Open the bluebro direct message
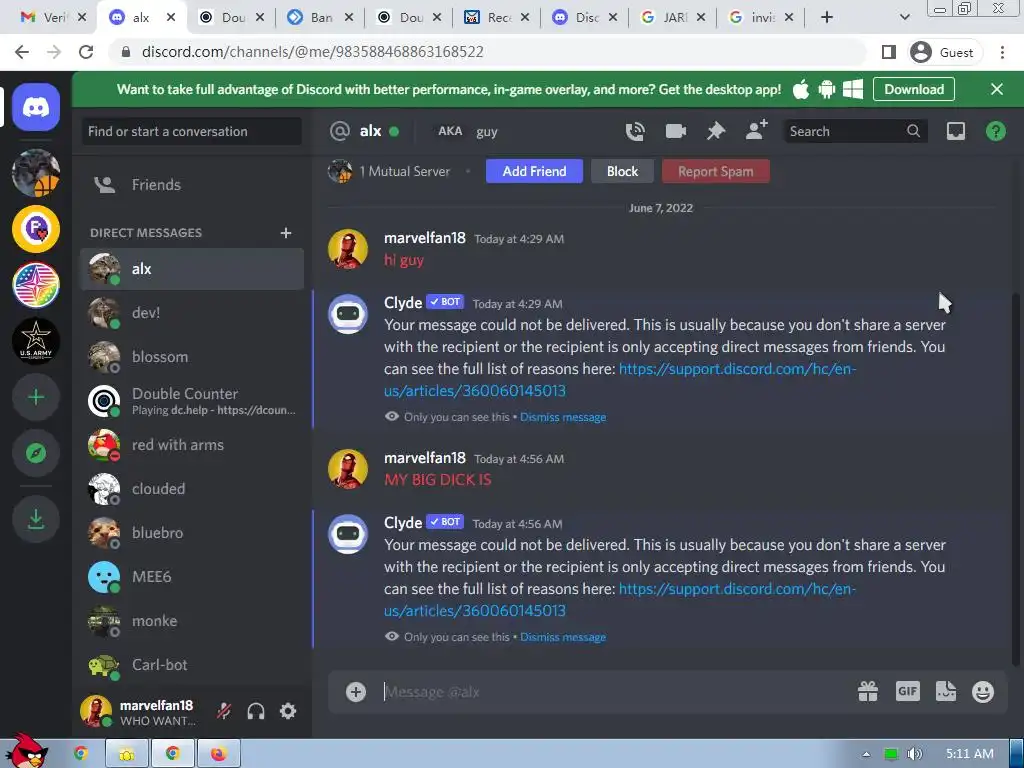This screenshot has height=768, width=1024. 192,533
